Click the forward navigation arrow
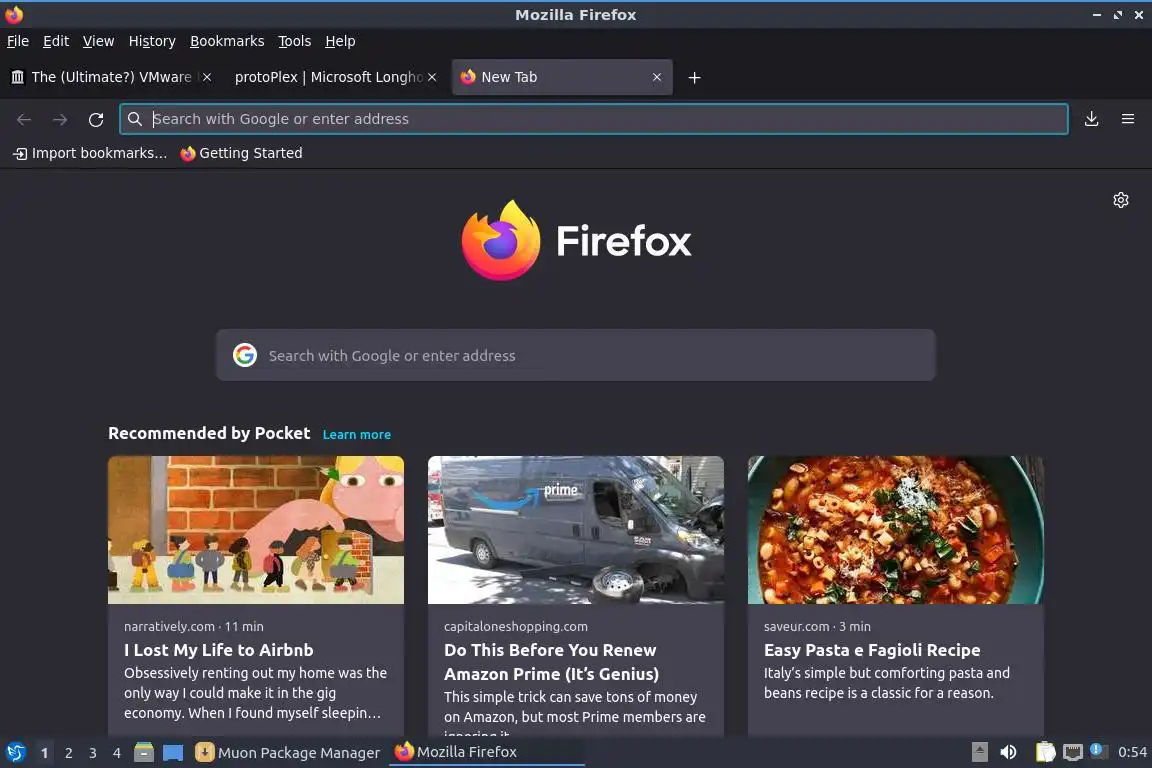 (60, 119)
